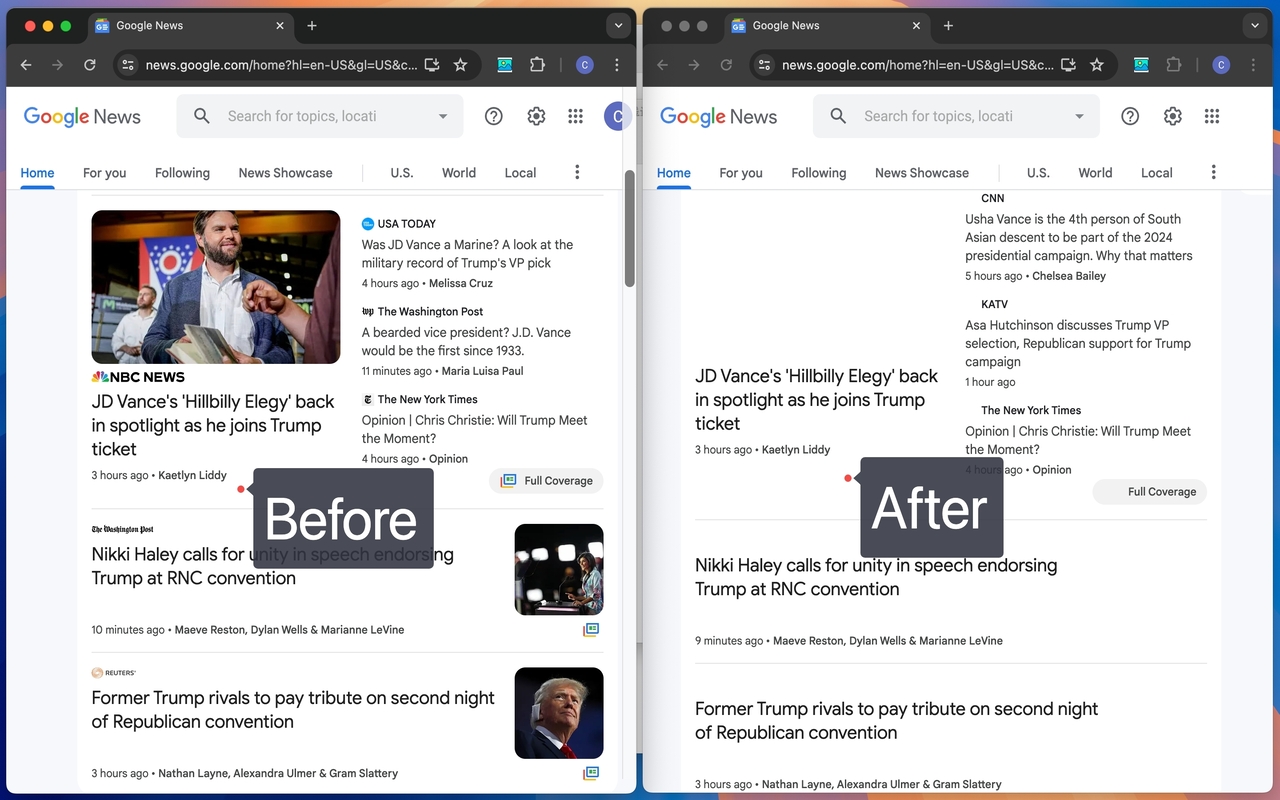Open the Following tab in left window
1280x800 pixels.
pos(182,173)
